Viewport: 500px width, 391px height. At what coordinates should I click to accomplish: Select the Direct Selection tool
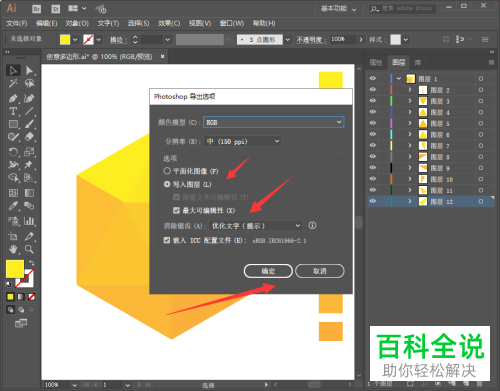[29, 70]
